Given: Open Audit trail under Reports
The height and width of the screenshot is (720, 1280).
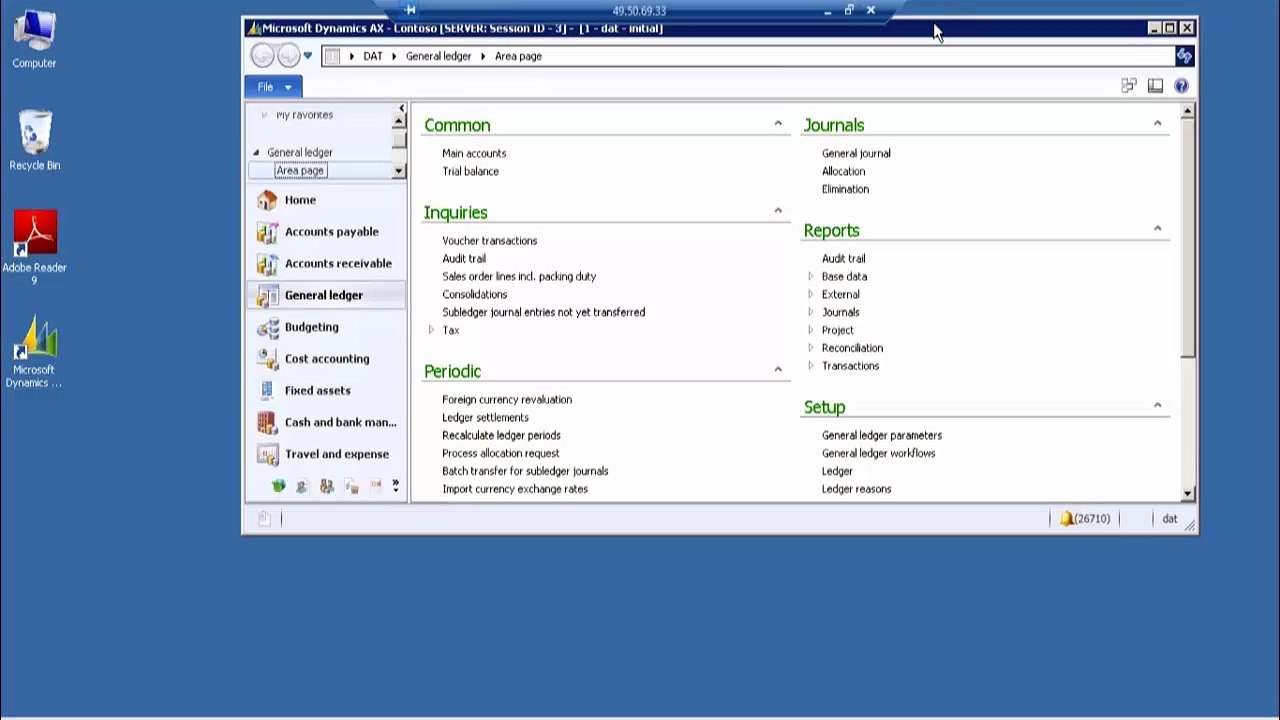Looking at the screenshot, I should [x=844, y=259].
